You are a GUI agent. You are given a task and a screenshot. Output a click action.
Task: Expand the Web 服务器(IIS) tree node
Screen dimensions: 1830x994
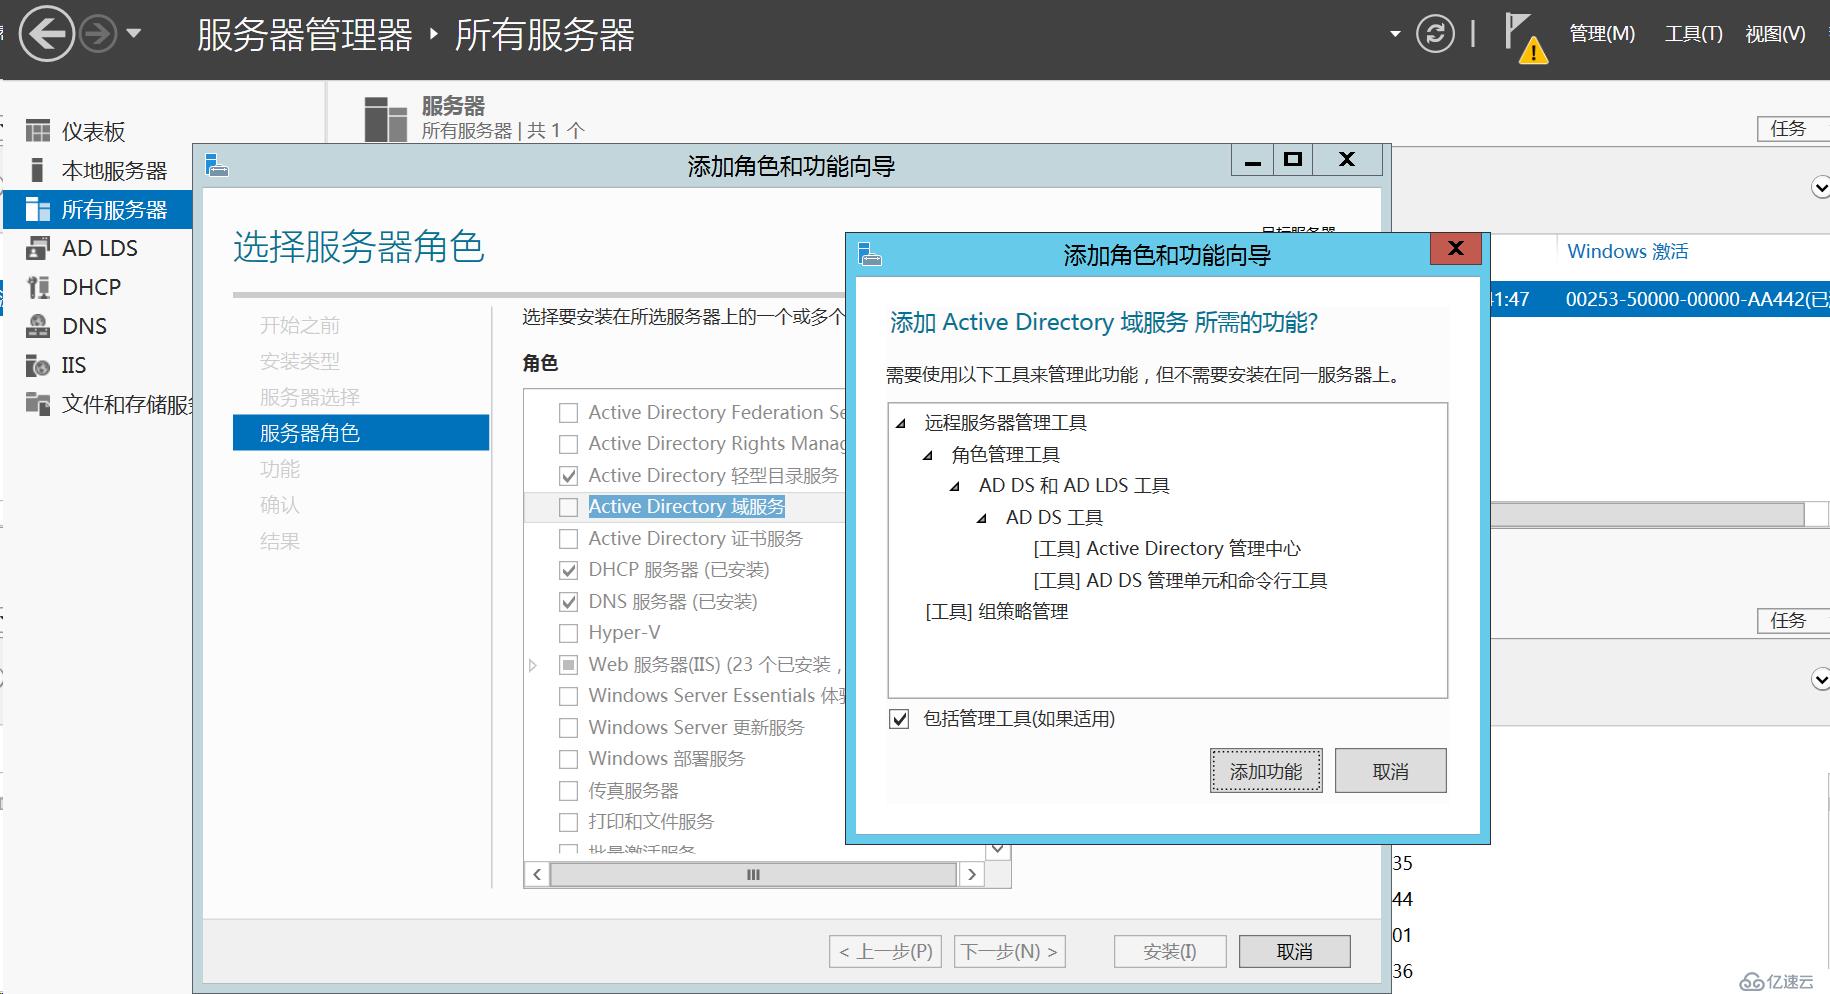[533, 665]
